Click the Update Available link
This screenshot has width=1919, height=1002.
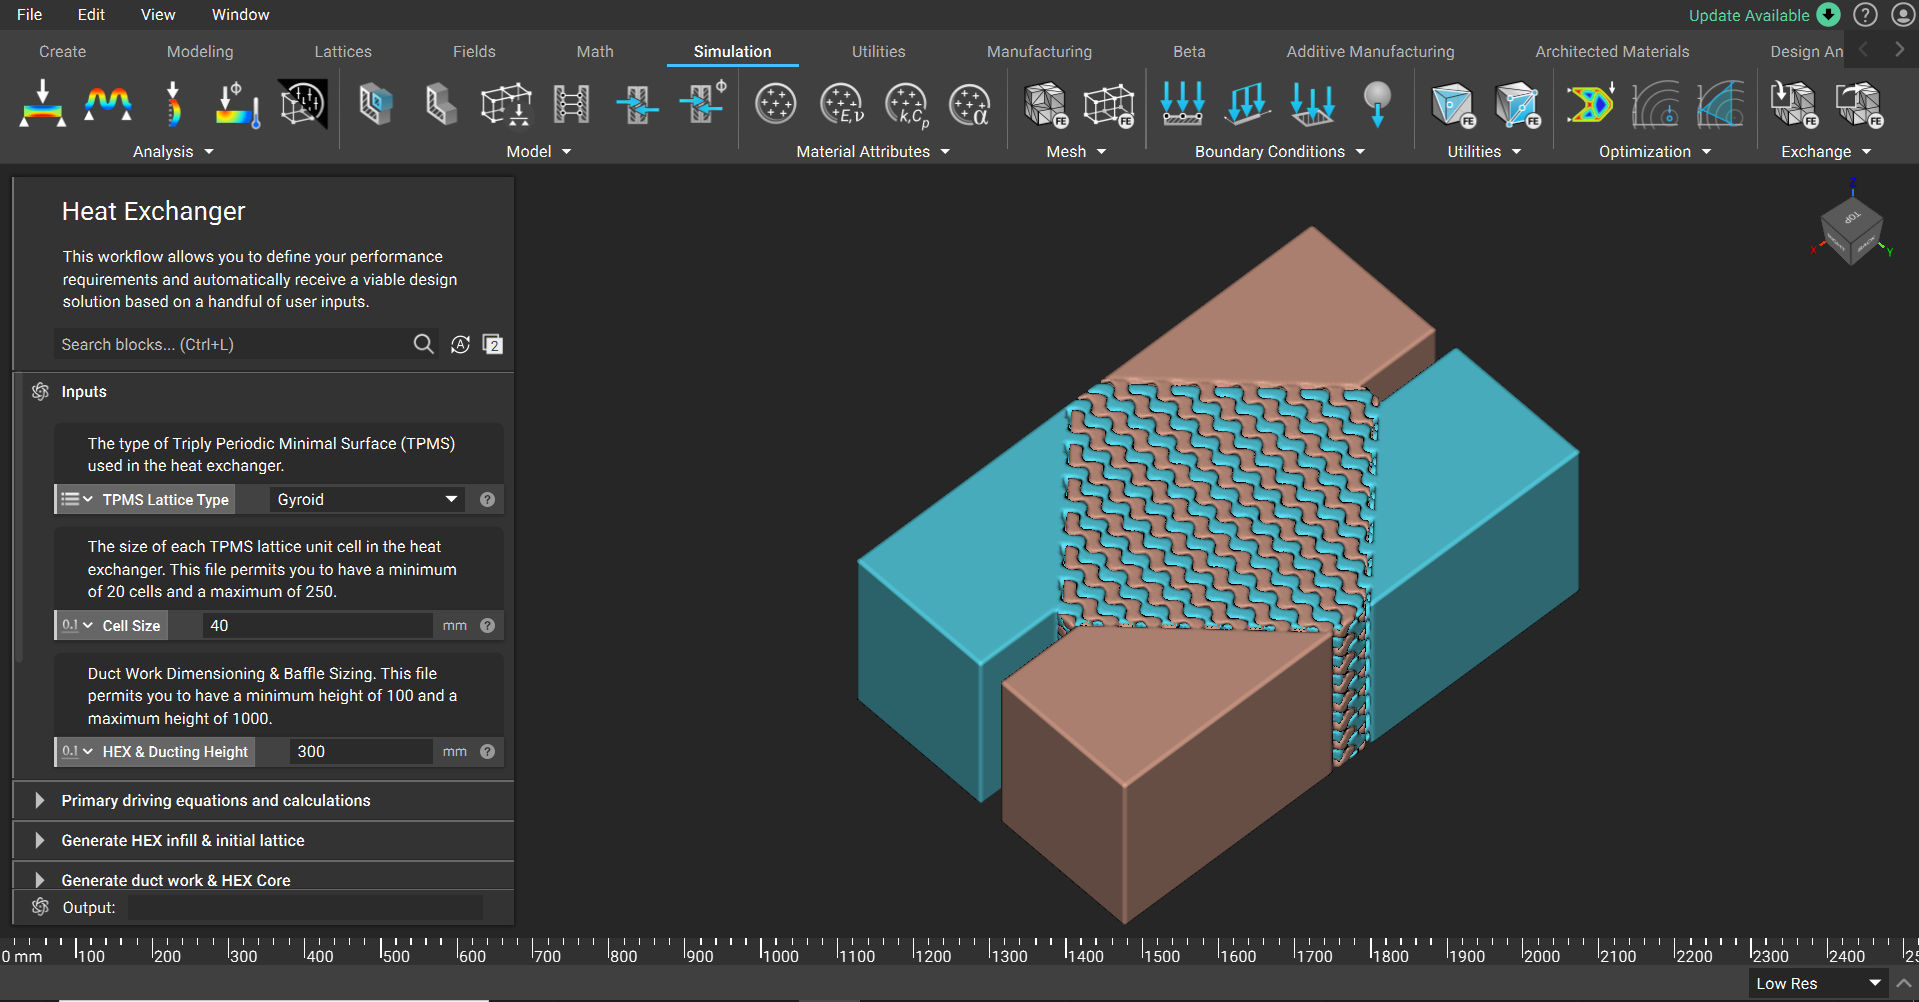[1748, 15]
